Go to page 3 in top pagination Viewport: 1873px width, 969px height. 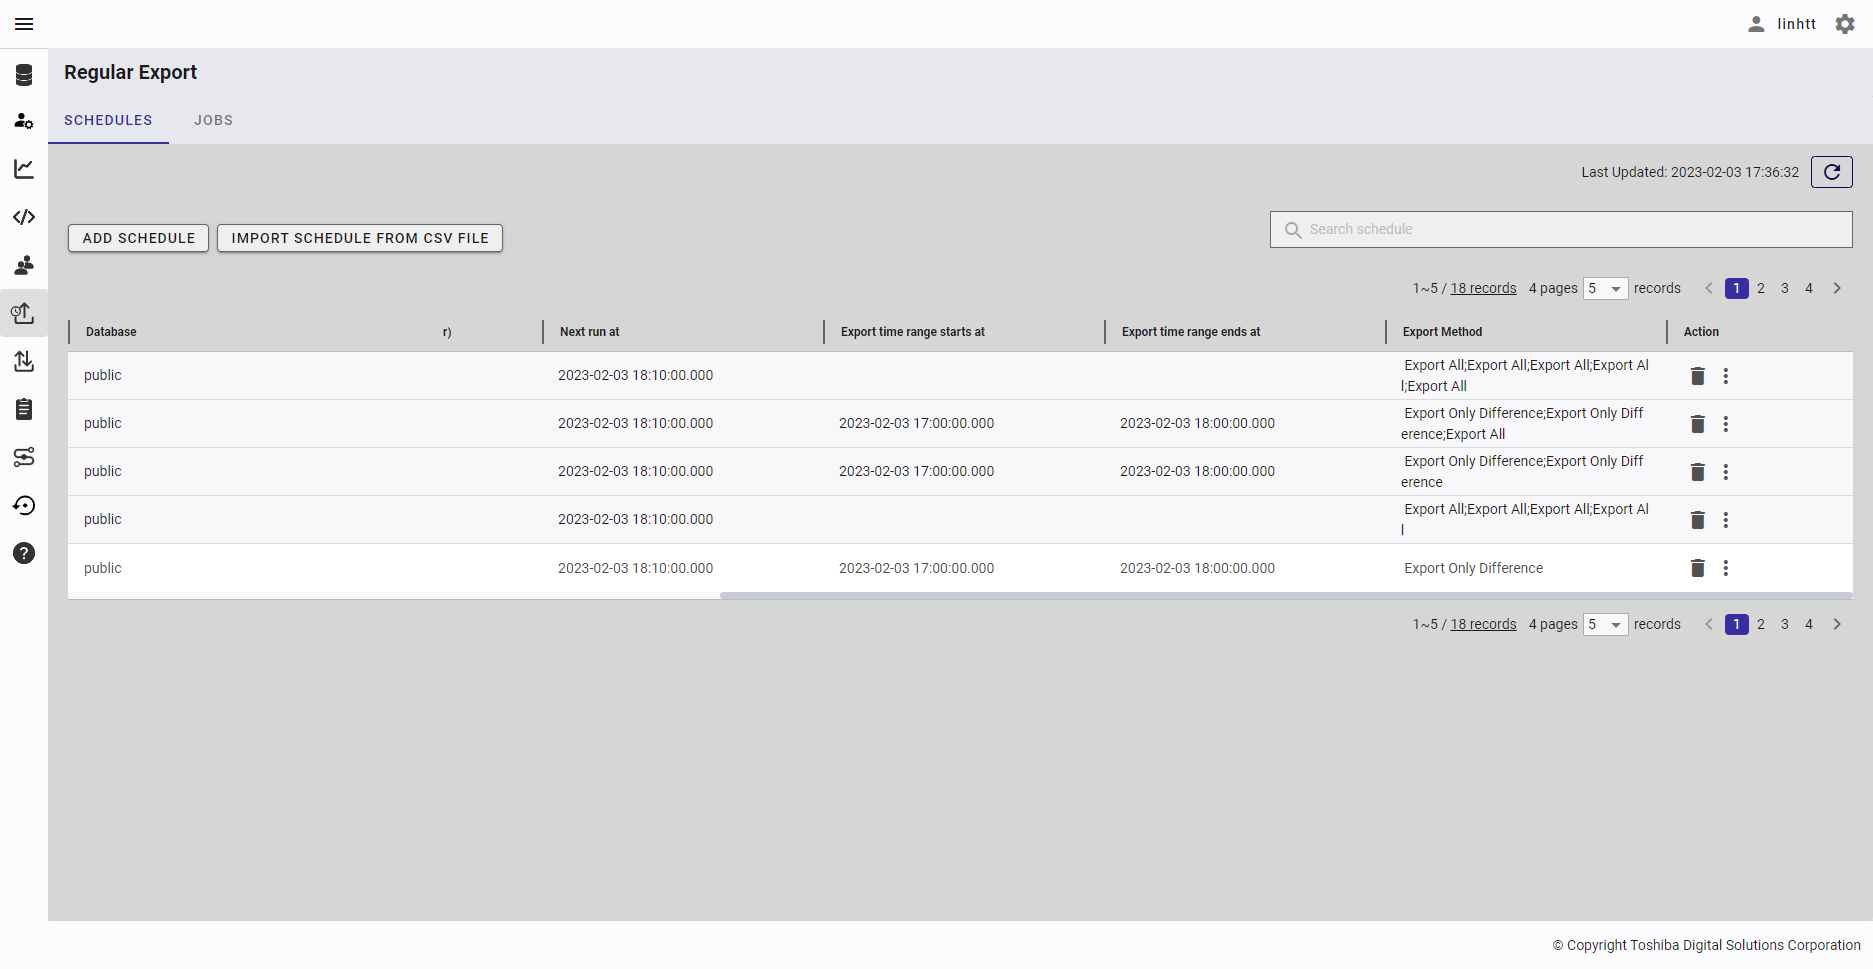1785,288
